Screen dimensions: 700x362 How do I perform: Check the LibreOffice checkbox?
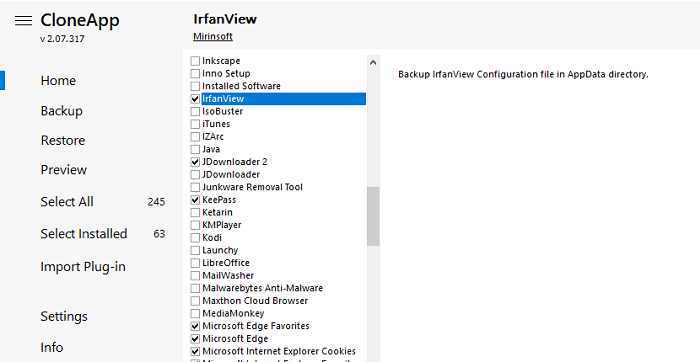point(195,263)
